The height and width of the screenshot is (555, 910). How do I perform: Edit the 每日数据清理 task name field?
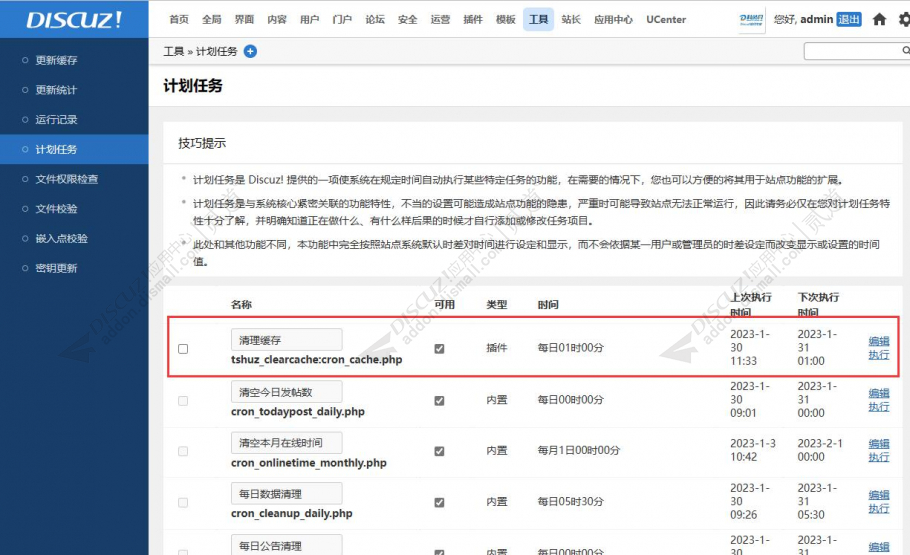pos(286,493)
